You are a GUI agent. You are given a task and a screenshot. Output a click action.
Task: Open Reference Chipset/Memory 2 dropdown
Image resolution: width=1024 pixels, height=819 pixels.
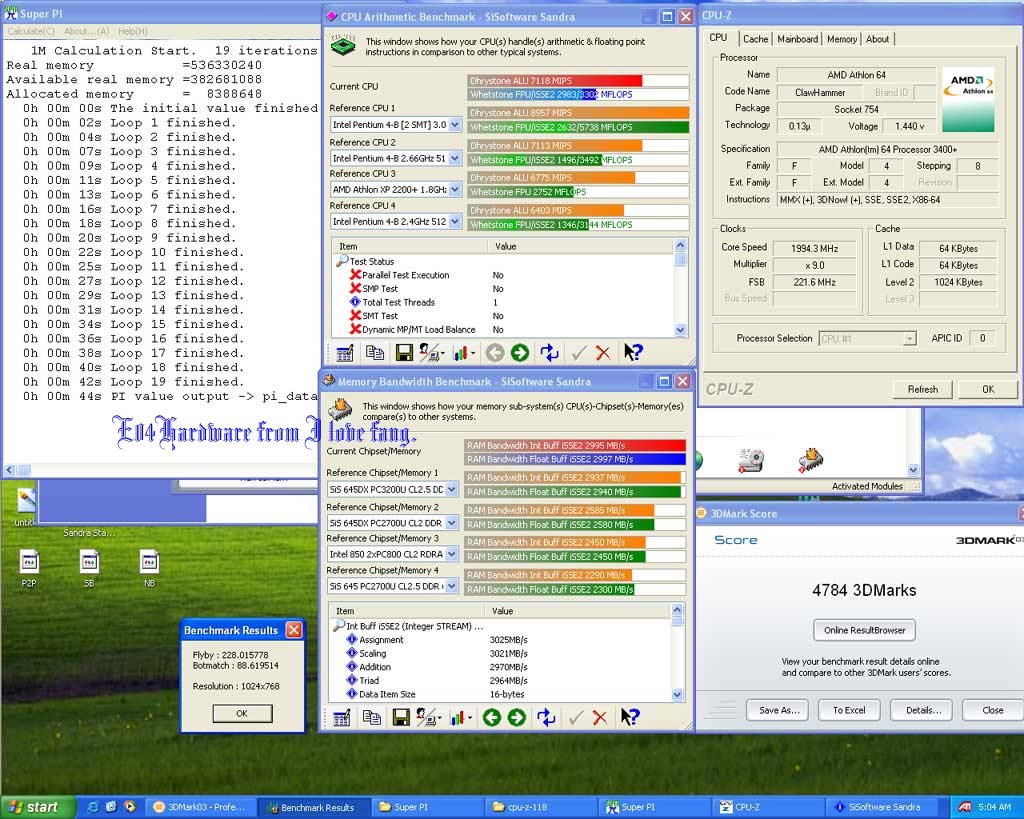(451, 523)
